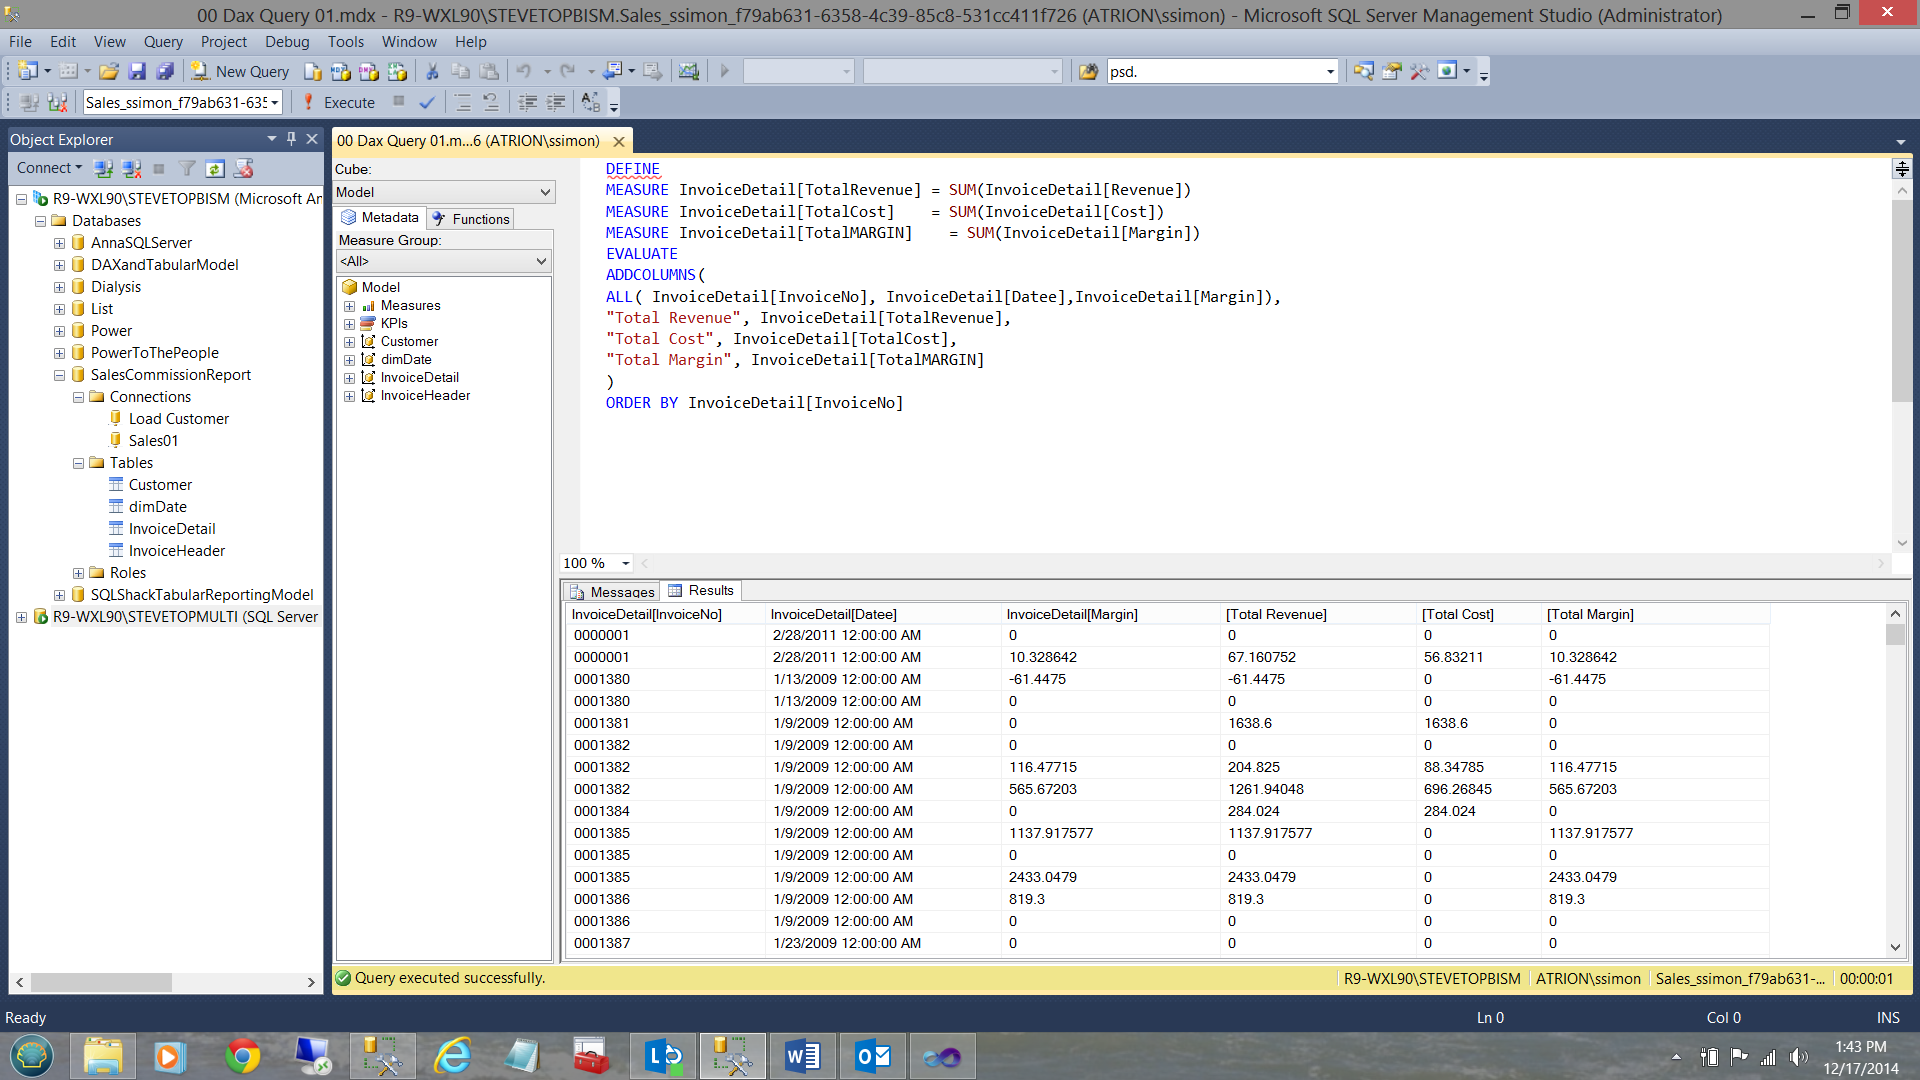The image size is (1920, 1080).
Task: Expand the InvoiceDetail metadata node
Action: pyautogui.click(x=349, y=378)
